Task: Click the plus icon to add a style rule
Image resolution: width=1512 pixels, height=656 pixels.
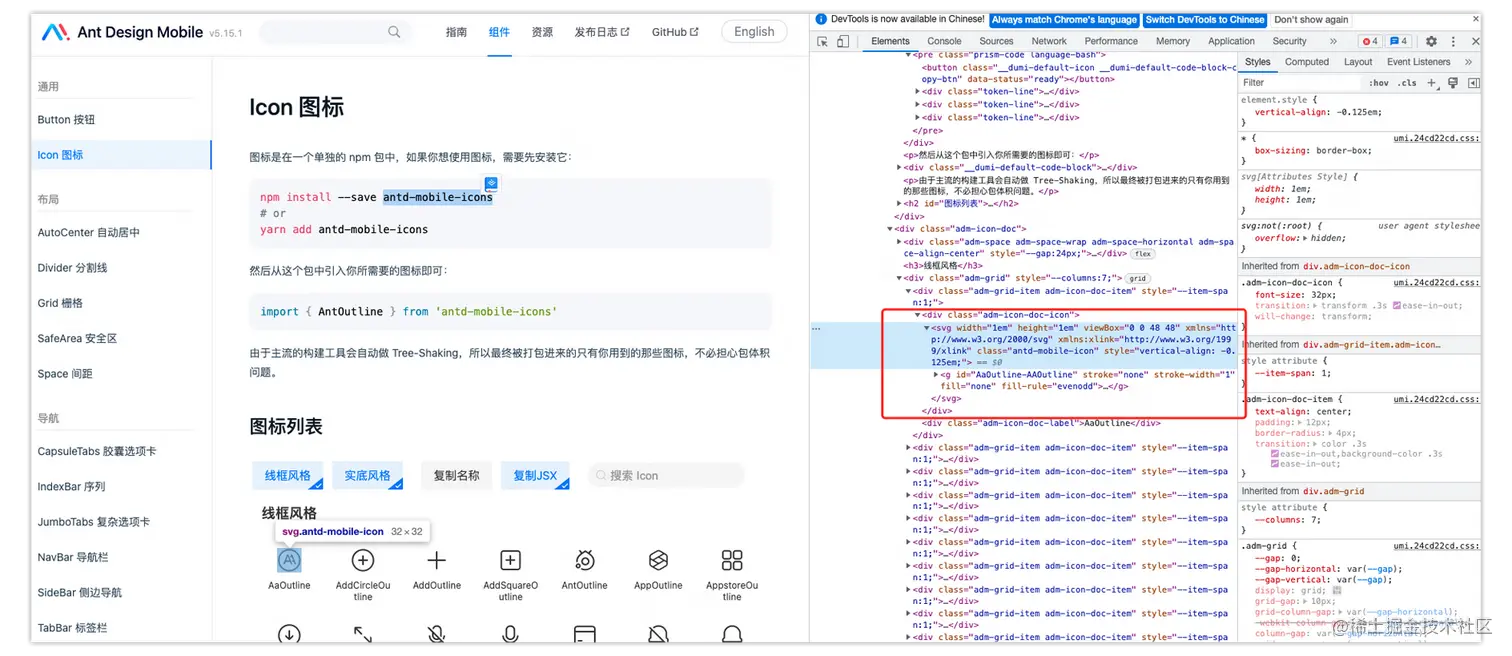Action: pyautogui.click(x=1432, y=83)
